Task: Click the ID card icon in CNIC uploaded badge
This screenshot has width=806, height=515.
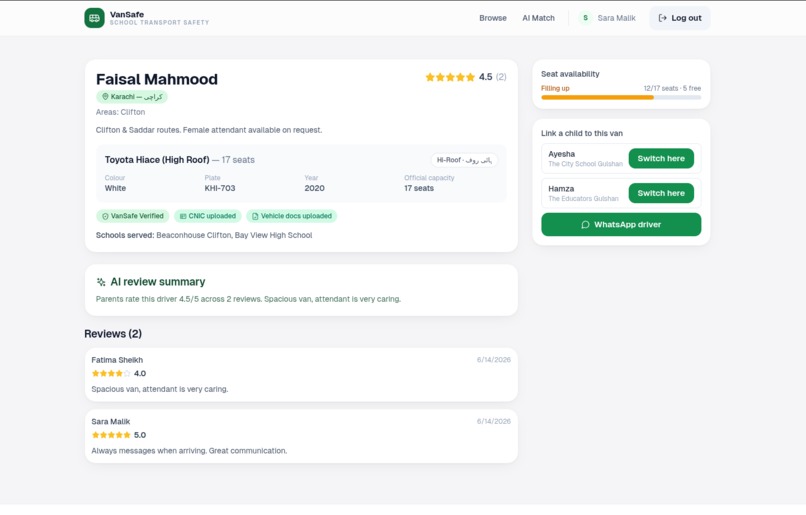Action: pos(183,216)
